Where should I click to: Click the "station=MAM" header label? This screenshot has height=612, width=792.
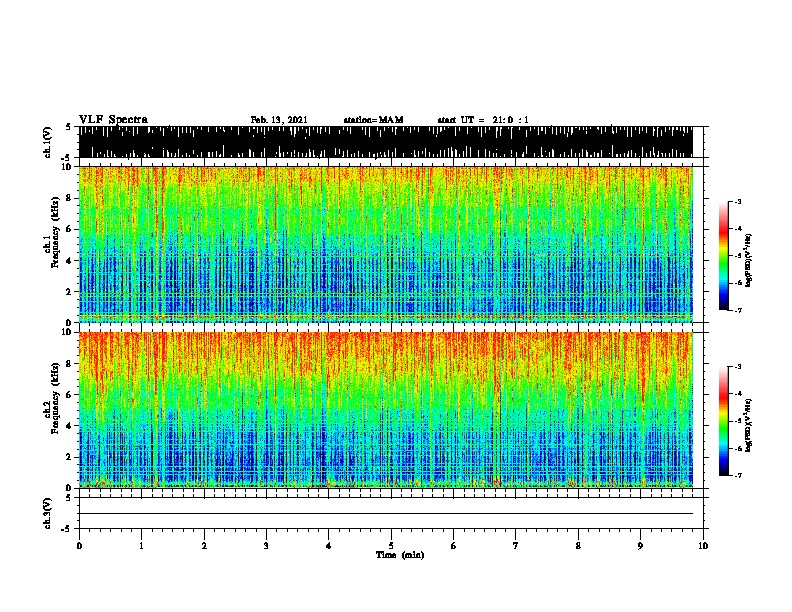click(373, 120)
